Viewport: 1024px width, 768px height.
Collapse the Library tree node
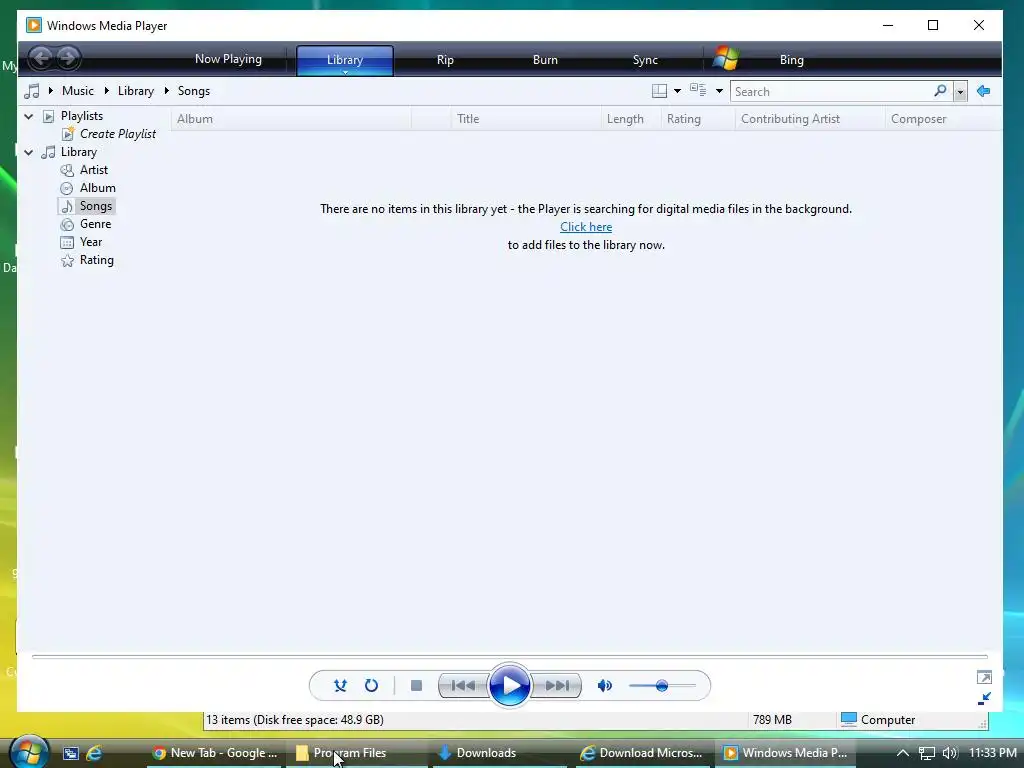pyautogui.click(x=28, y=152)
